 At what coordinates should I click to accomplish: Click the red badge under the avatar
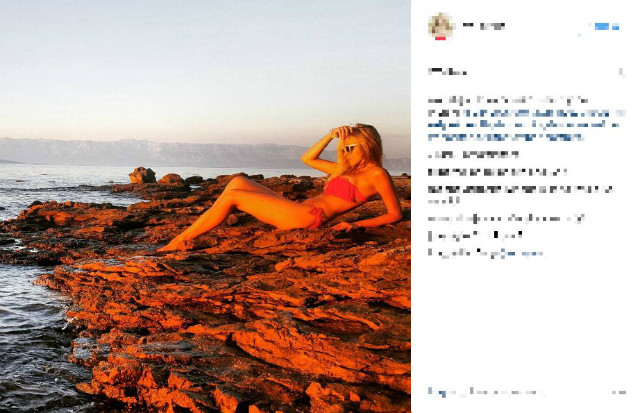[440, 38]
